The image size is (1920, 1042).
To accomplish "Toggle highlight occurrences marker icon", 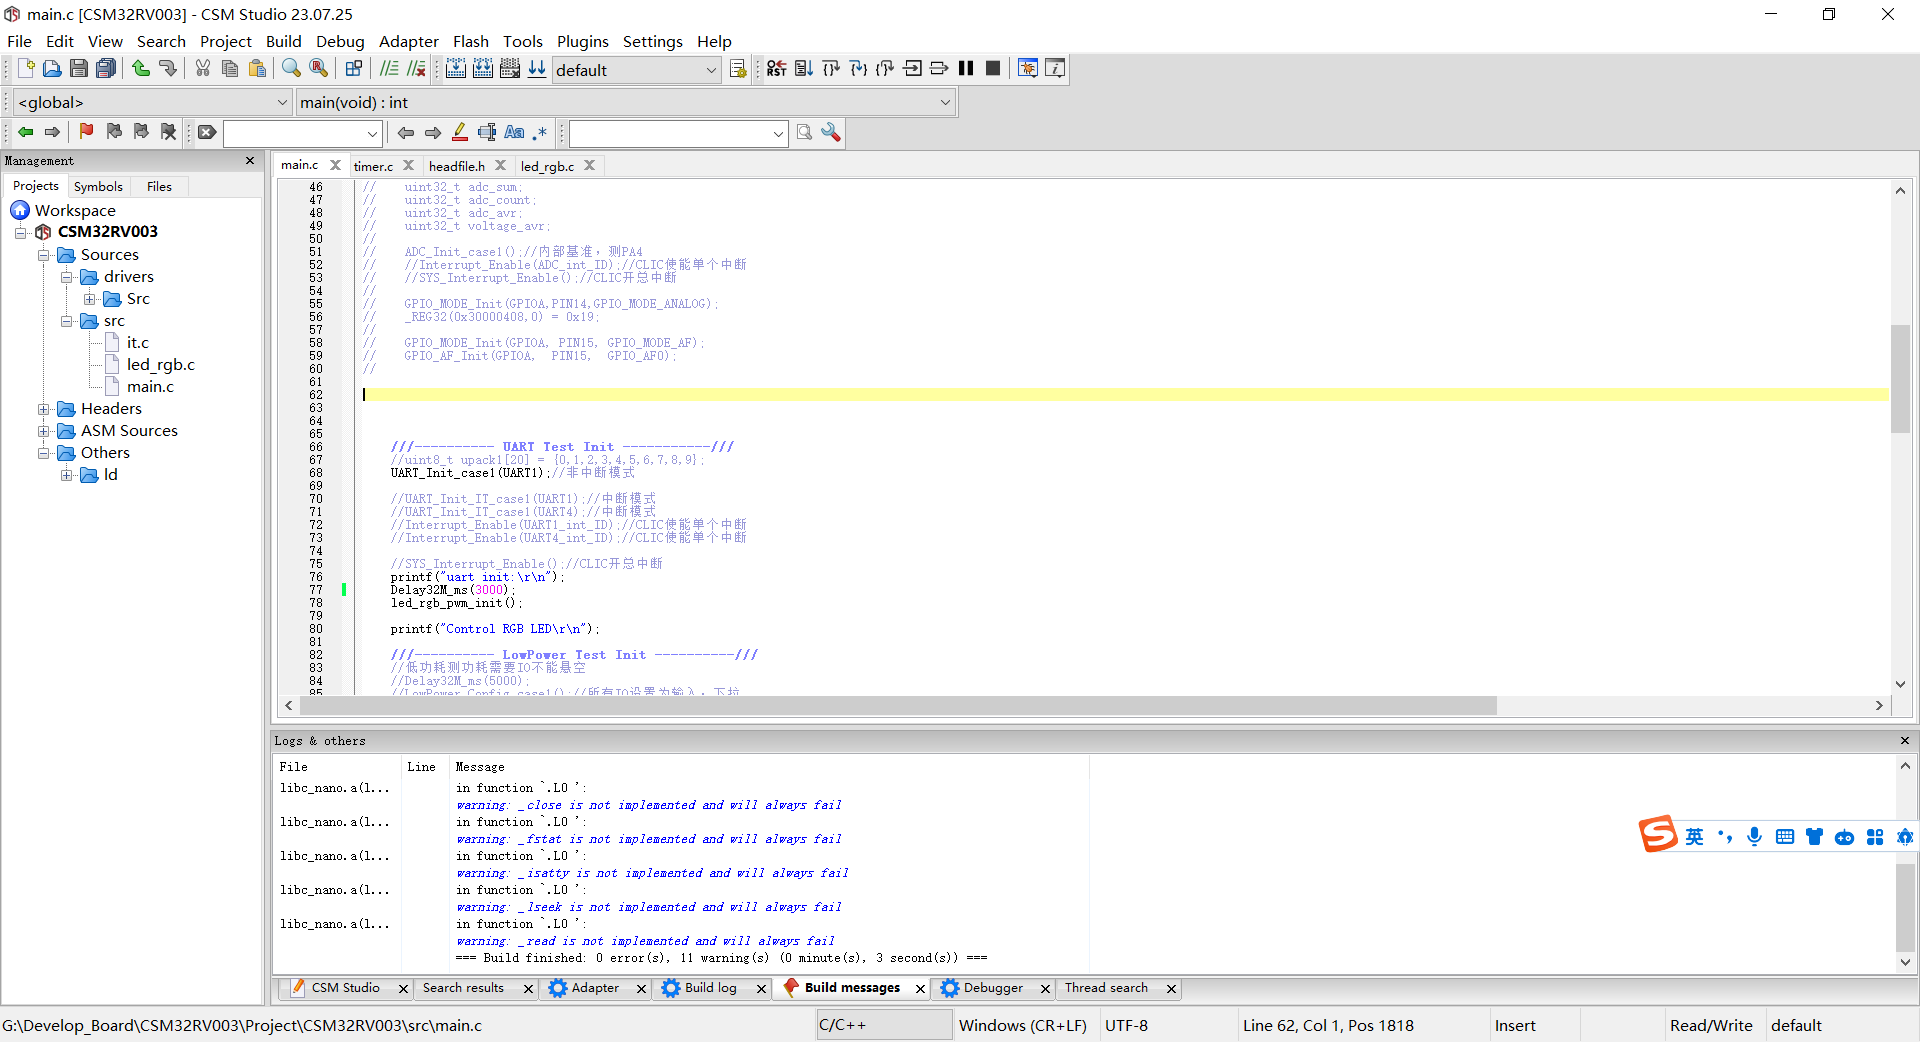I will [x=460, y=132].
